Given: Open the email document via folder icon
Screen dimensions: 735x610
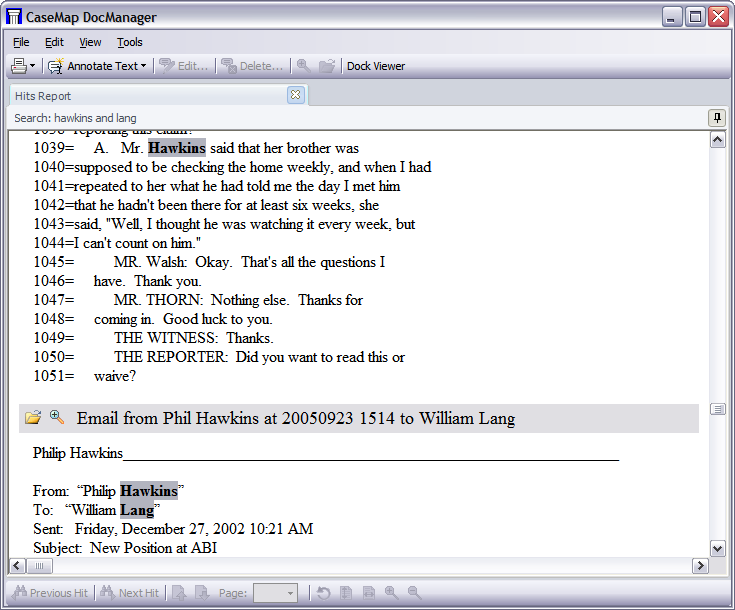Looking at the screenshot, I should (x=33, y=418).
